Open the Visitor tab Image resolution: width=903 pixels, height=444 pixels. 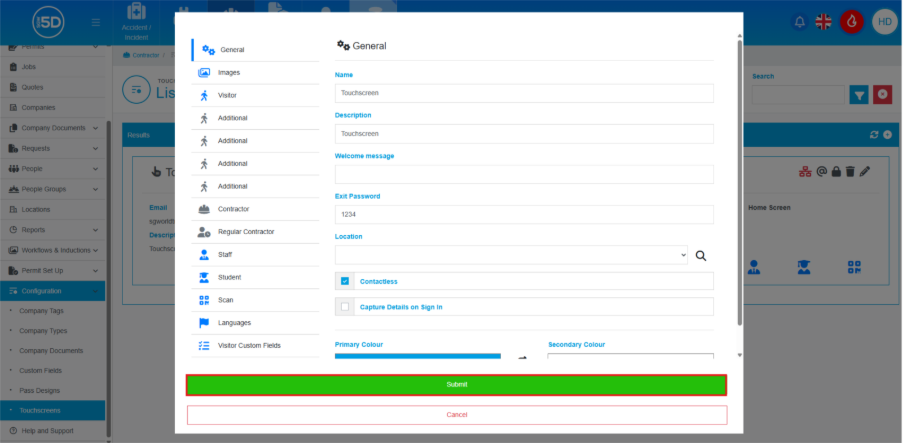point(255,96)
